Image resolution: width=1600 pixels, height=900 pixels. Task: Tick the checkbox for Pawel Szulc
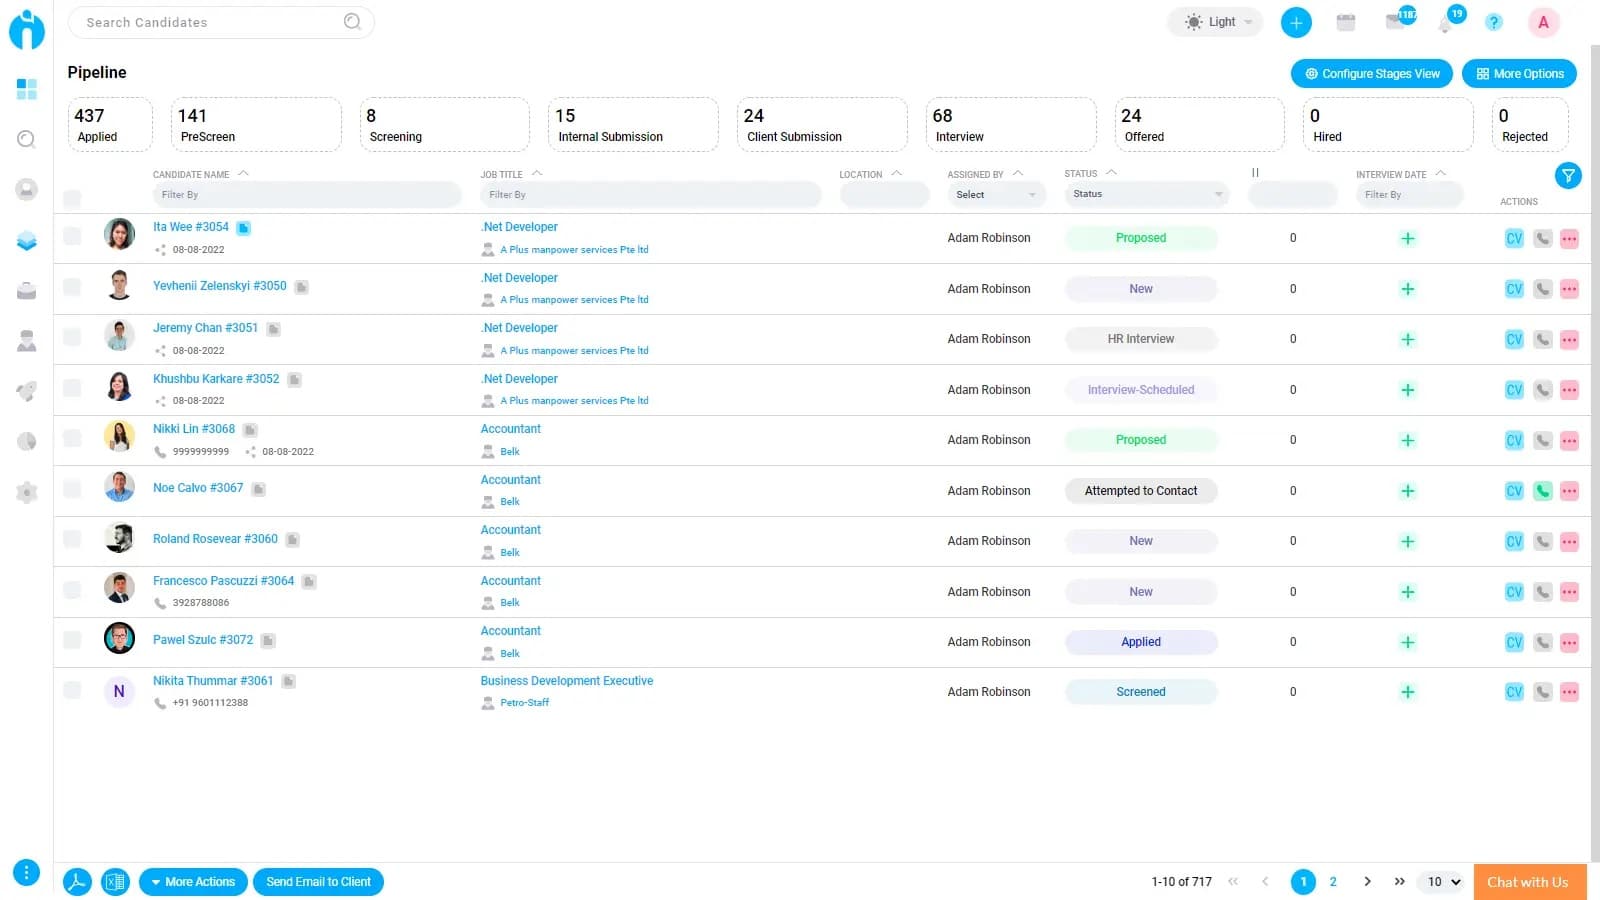point(72,640)
